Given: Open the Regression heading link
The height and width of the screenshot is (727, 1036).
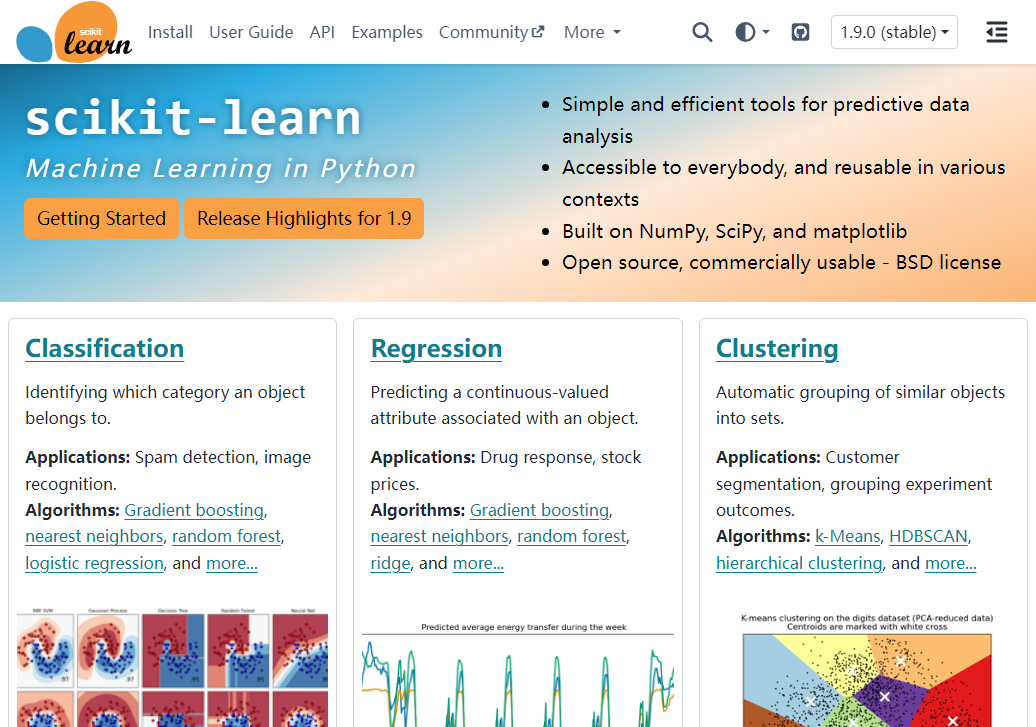Looking at the screenshot, I should 436,348.
